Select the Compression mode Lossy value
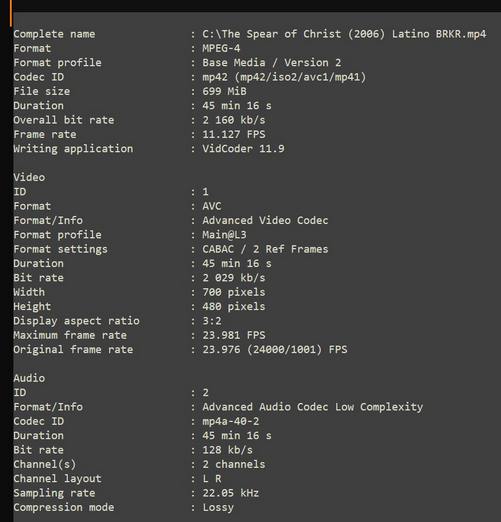The height and width of the screenshot is (522, 501). [218, 507]
